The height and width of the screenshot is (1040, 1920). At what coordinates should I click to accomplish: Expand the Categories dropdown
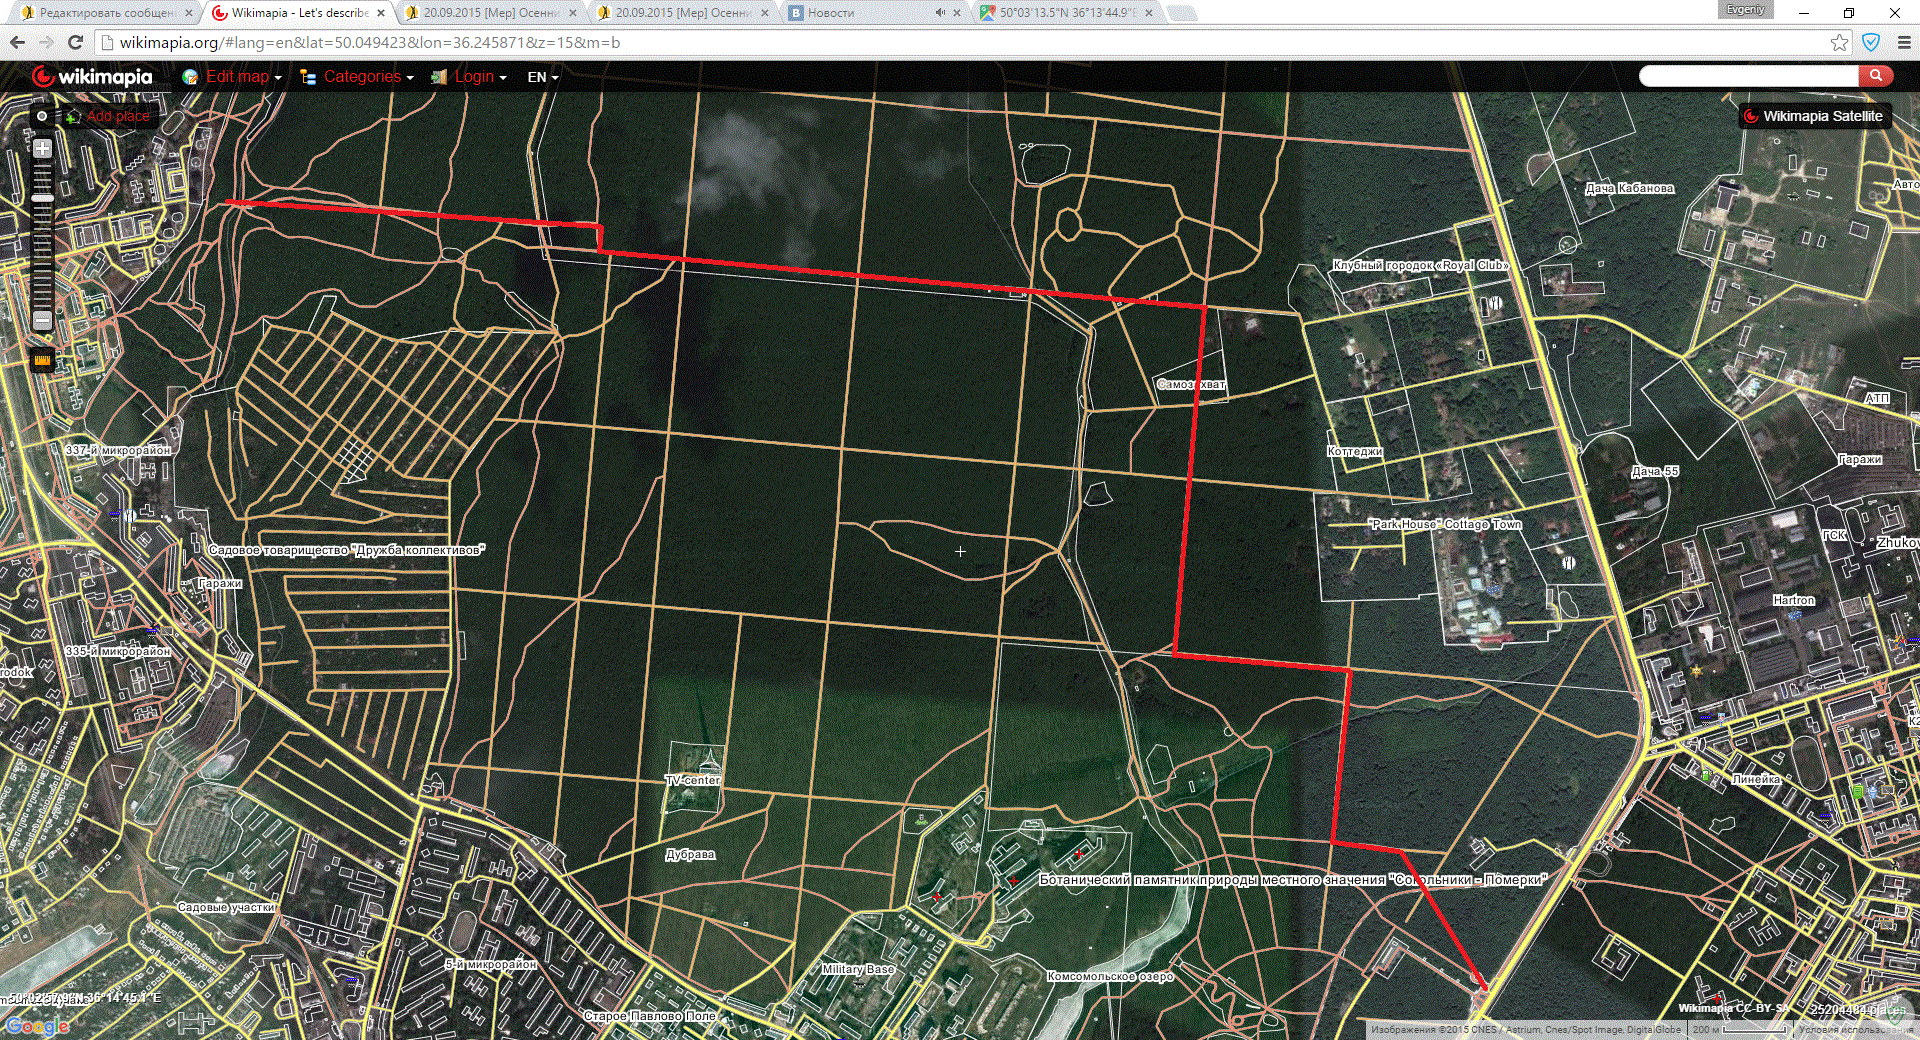click(357, 77)
